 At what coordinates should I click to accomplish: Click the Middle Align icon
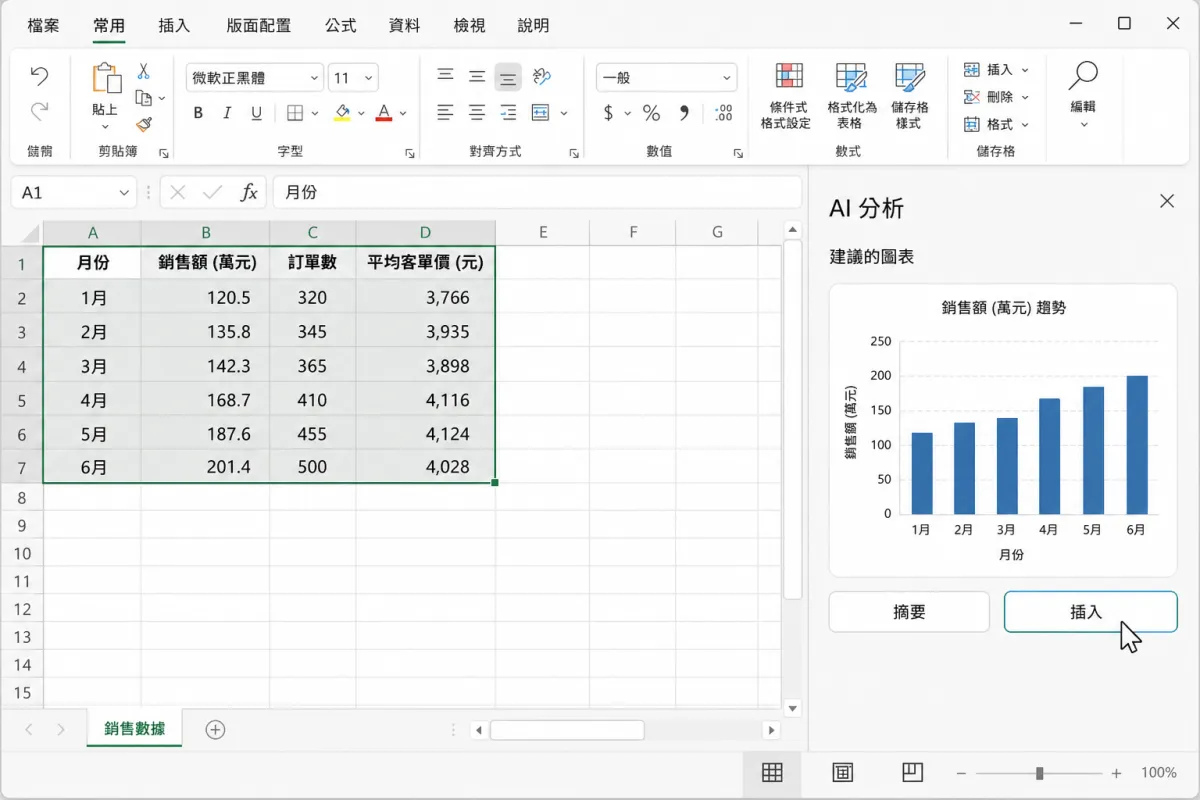477,77
